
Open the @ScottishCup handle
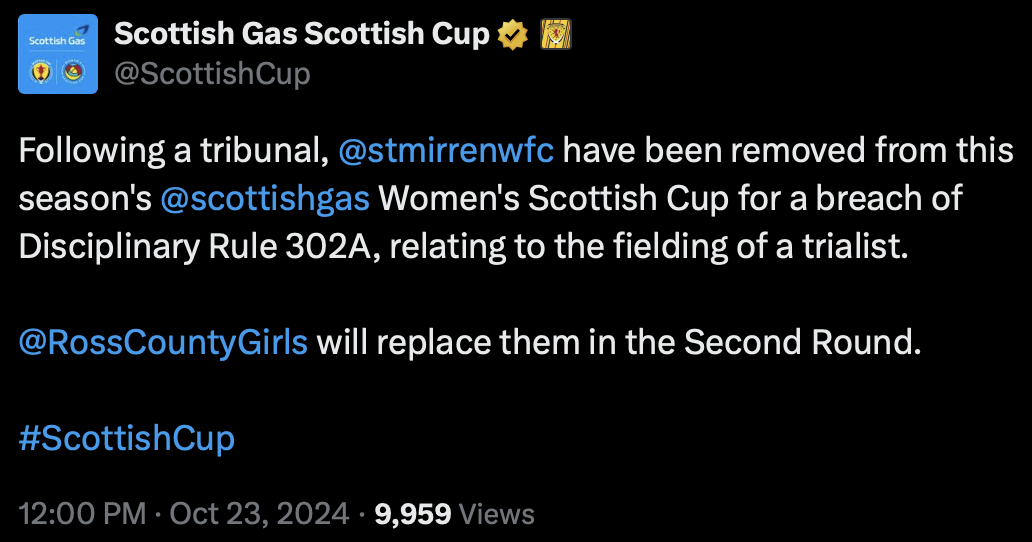[x=212, y=74]
